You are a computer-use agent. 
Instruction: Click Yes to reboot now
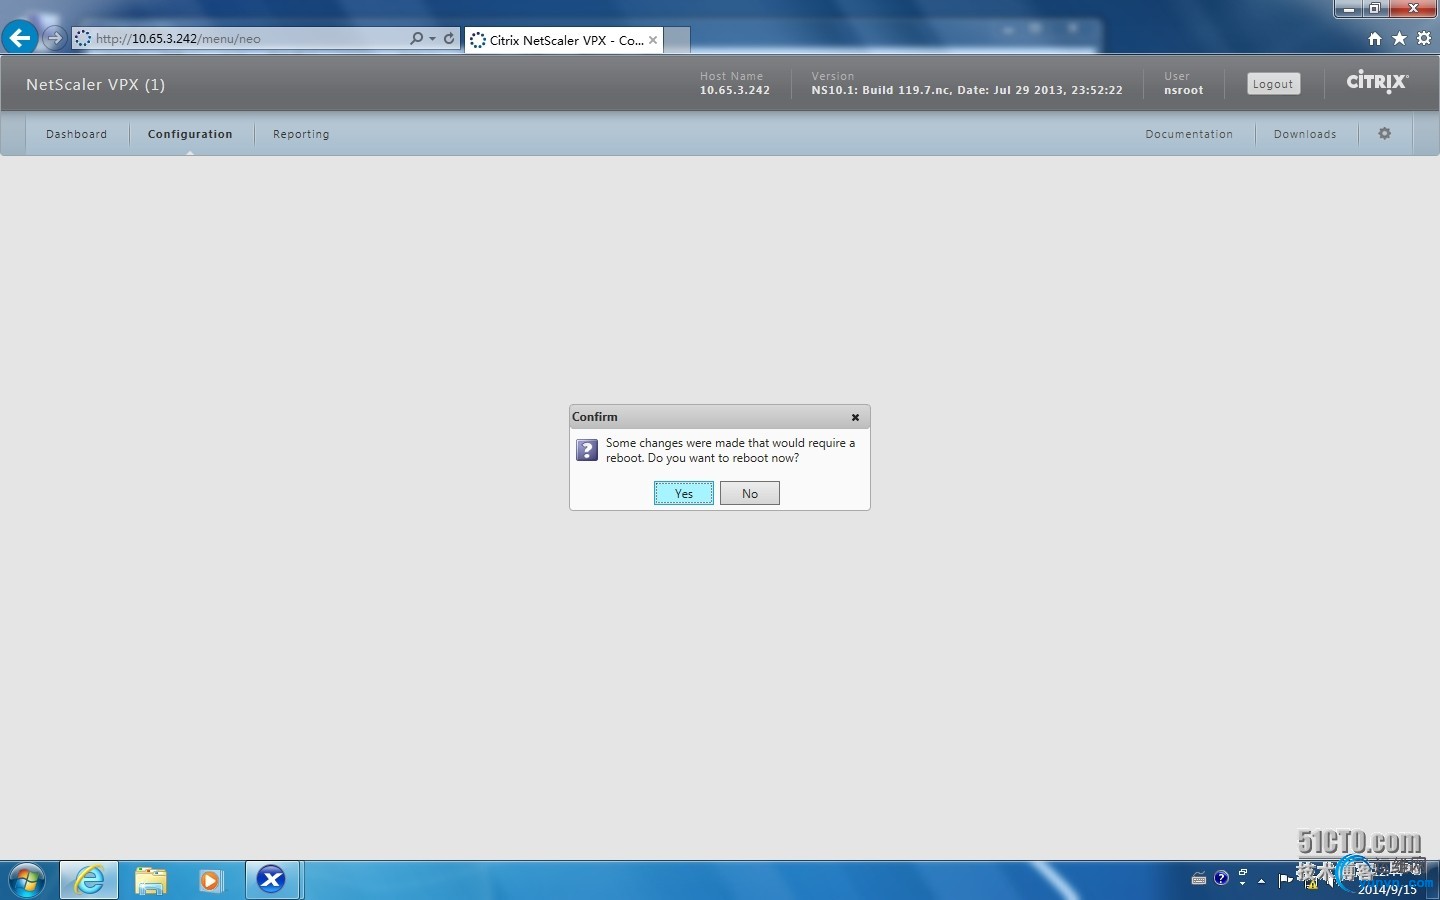[x=684, y=493]
